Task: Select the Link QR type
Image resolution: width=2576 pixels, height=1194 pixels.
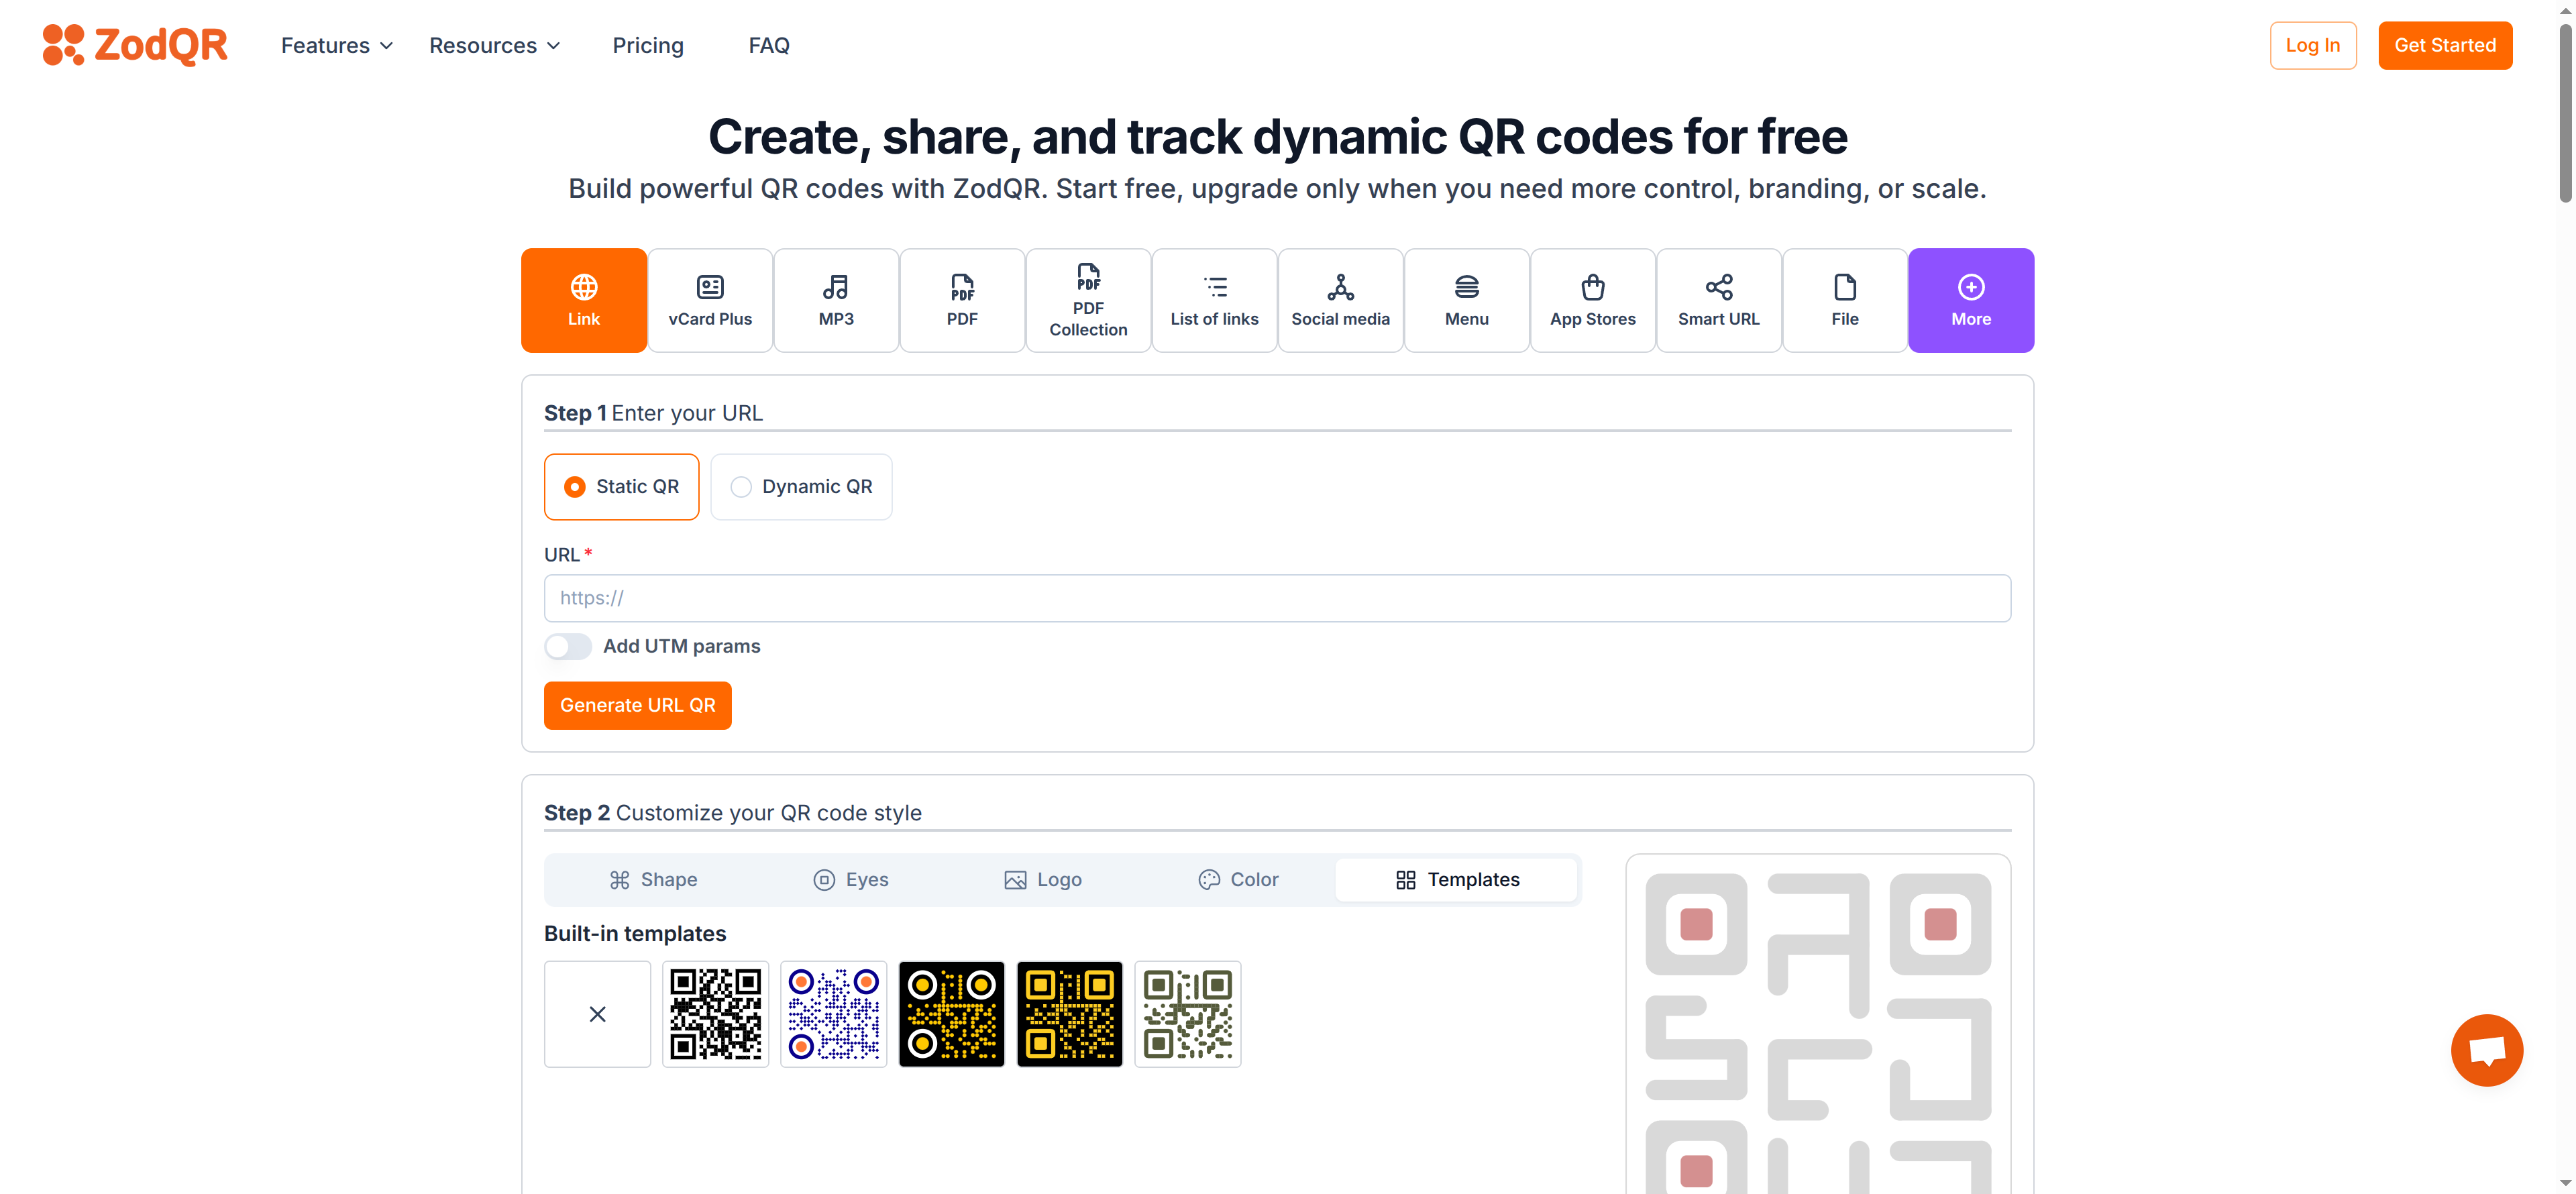Action: 584,300
